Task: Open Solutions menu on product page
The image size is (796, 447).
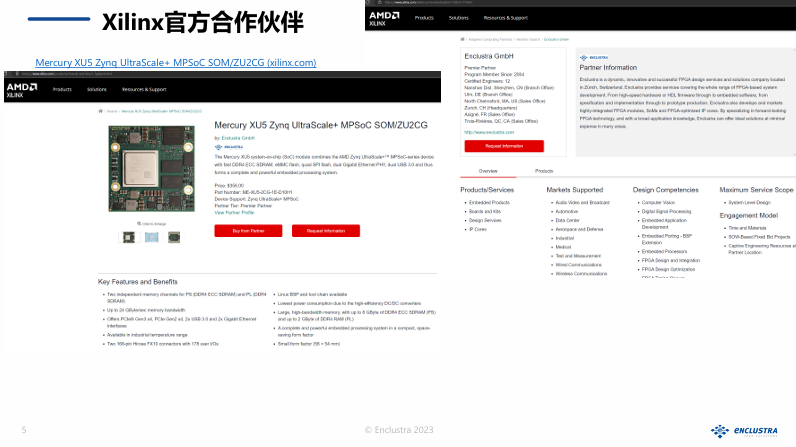Action: click(x=97, y=89)
